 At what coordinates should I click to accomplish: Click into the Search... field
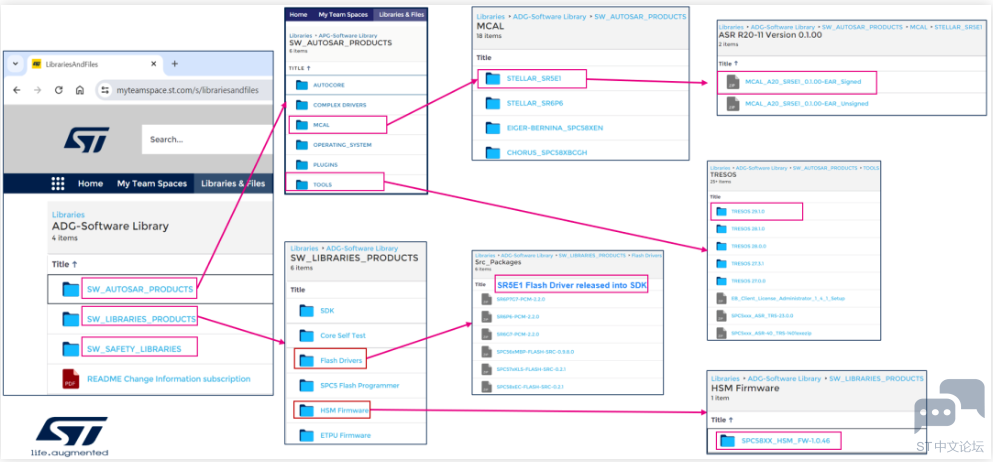tap(207, 139)
